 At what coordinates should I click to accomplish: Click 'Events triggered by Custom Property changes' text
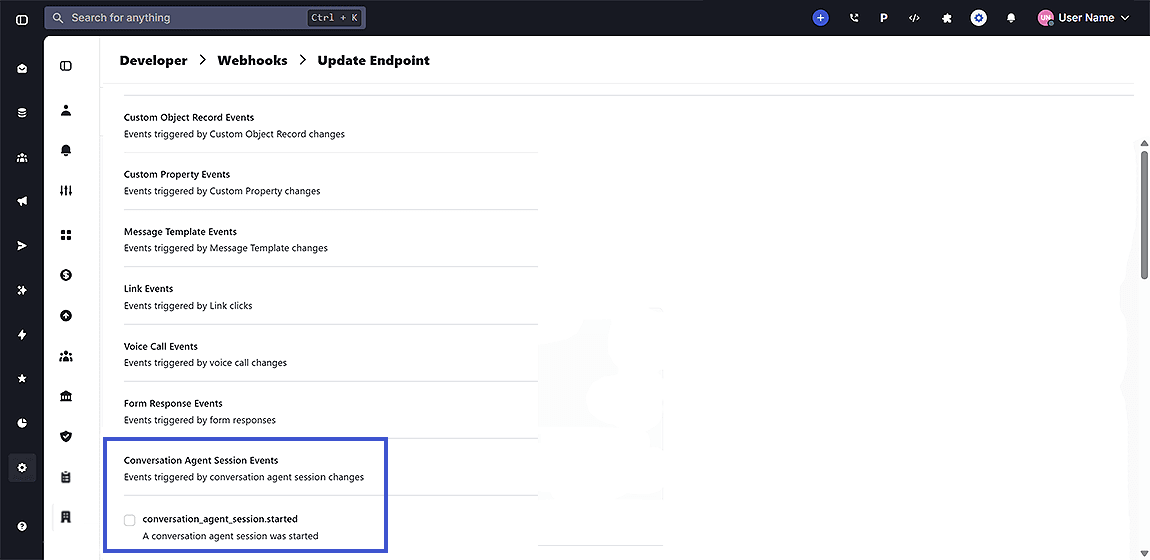(x=222, y=191)
